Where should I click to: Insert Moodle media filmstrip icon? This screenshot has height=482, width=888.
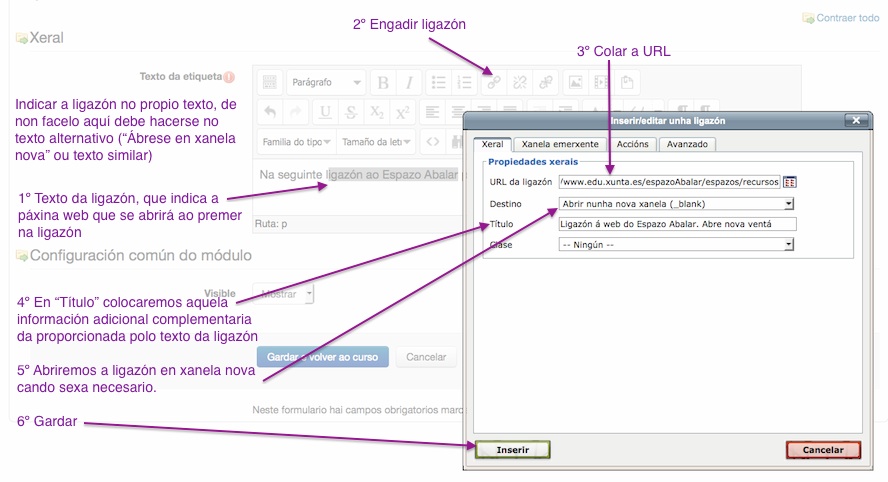coord(601,83)
